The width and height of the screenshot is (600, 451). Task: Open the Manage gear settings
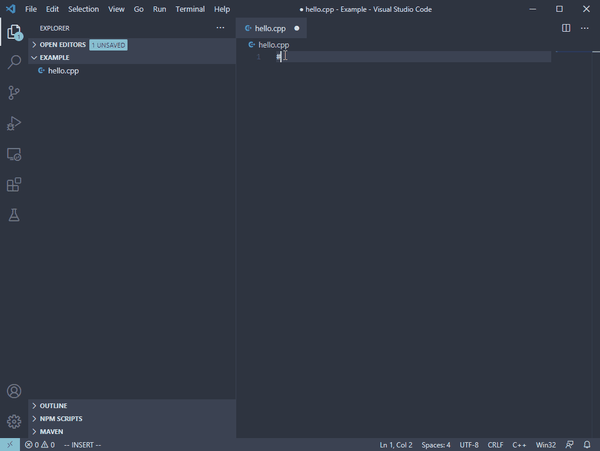point(14,422)
